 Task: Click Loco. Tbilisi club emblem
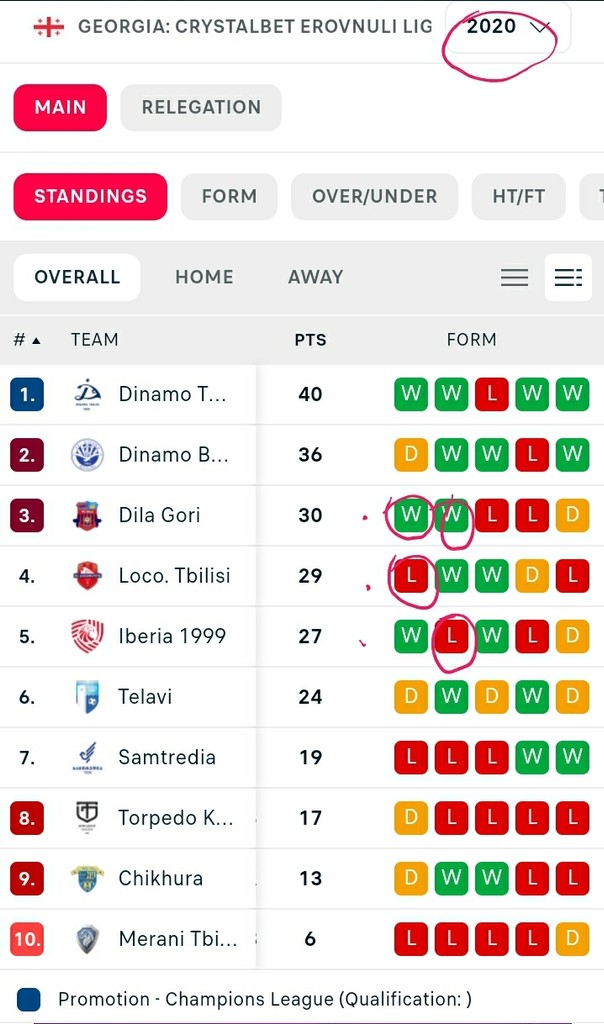pyautogui.click(x=87, y=576)
